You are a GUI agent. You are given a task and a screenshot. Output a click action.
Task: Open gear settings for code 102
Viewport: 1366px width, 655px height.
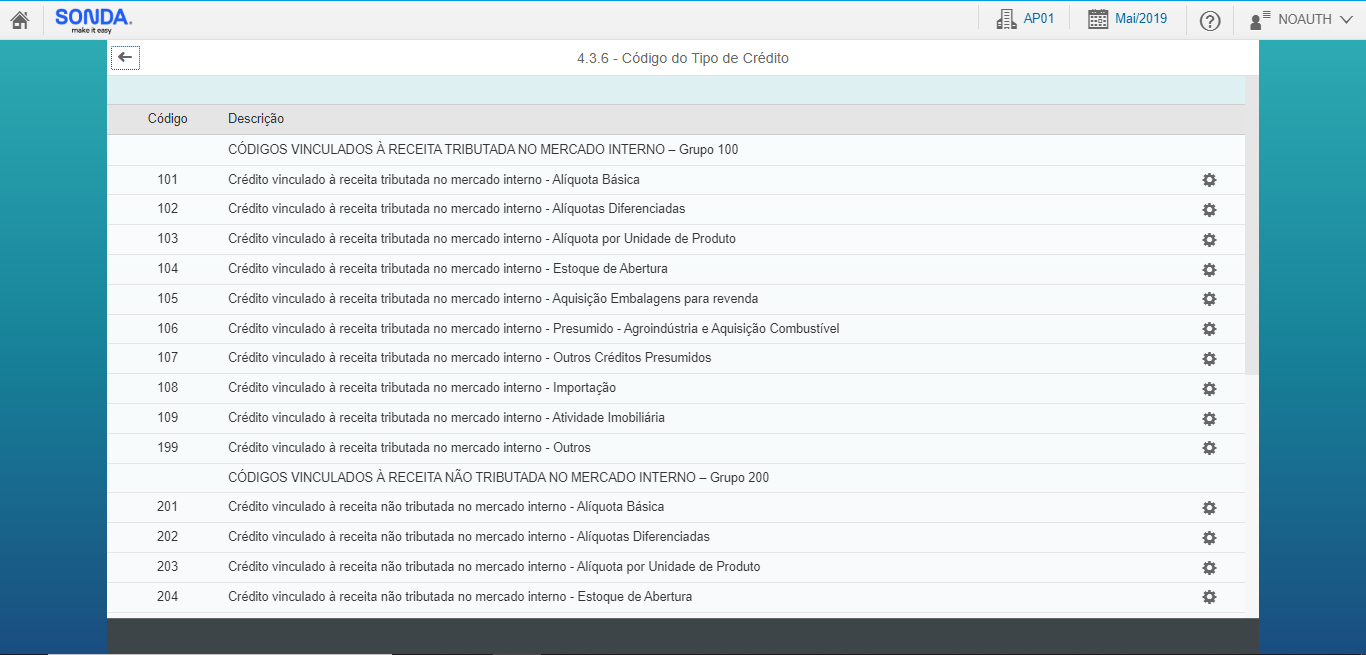(1209, 210)
